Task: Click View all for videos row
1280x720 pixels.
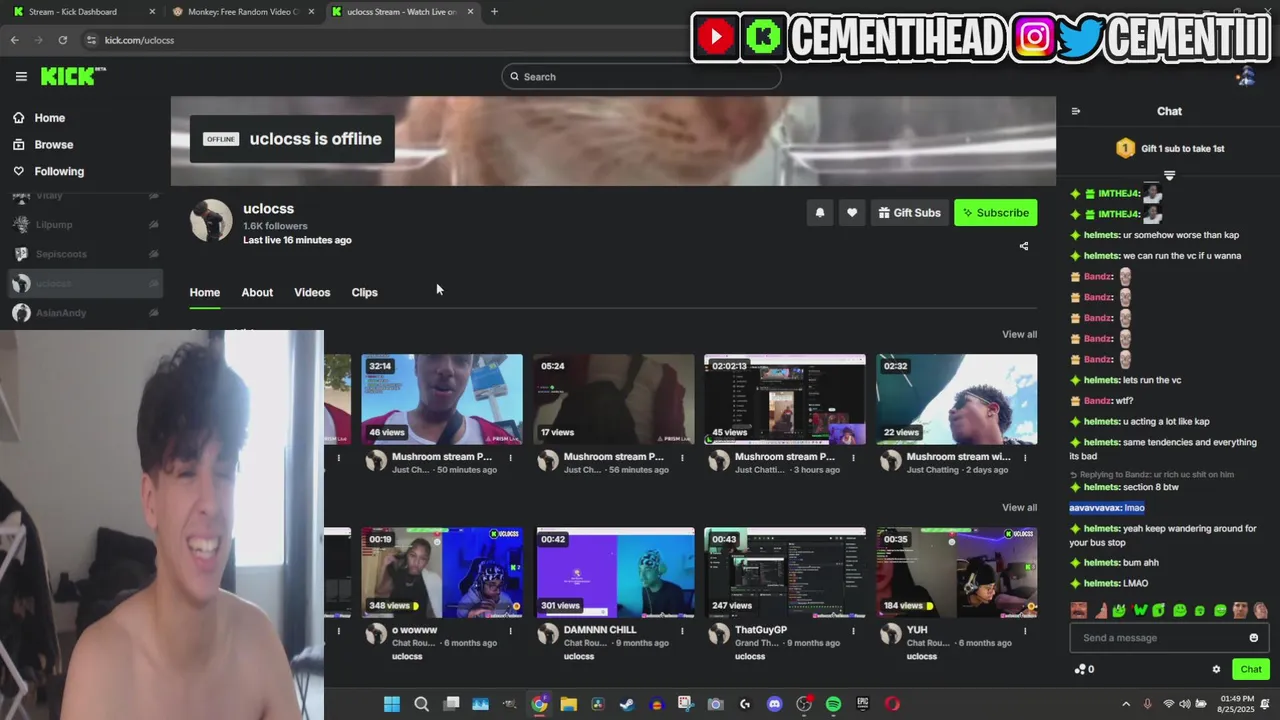Action: click(x=1019, y=334)
